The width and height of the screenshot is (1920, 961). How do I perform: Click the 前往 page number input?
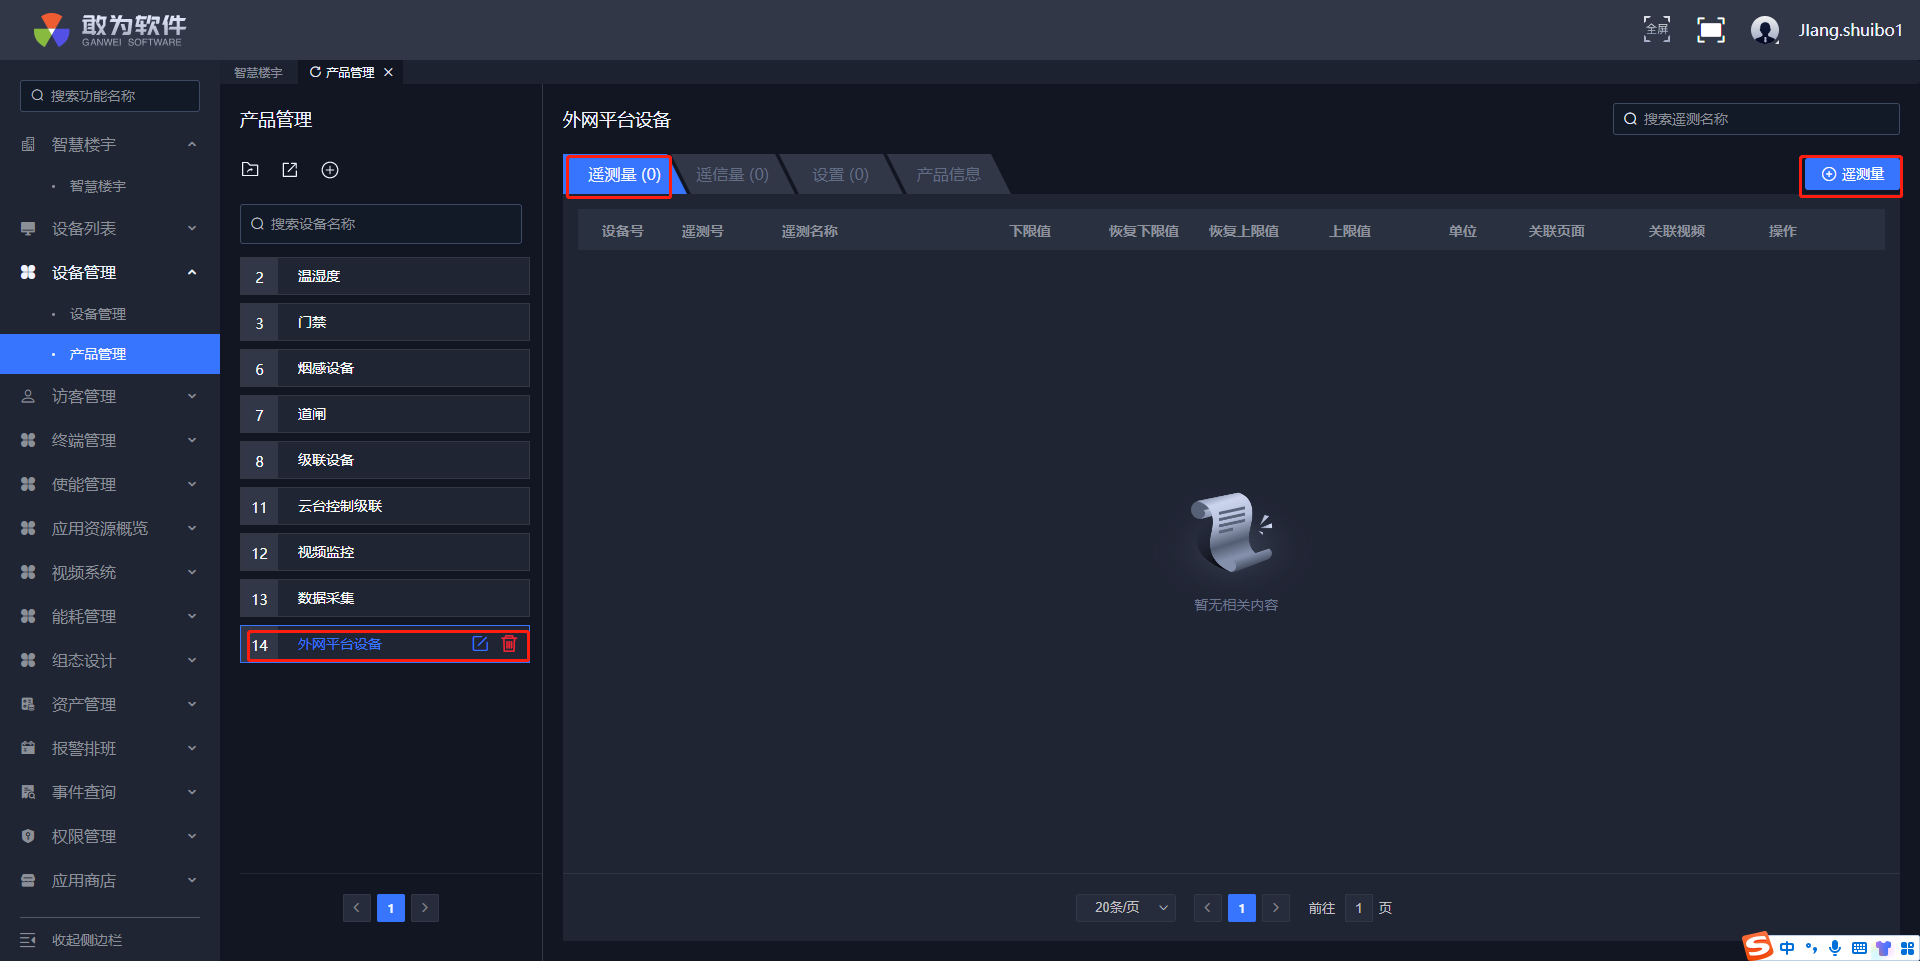coord(1359,908)
